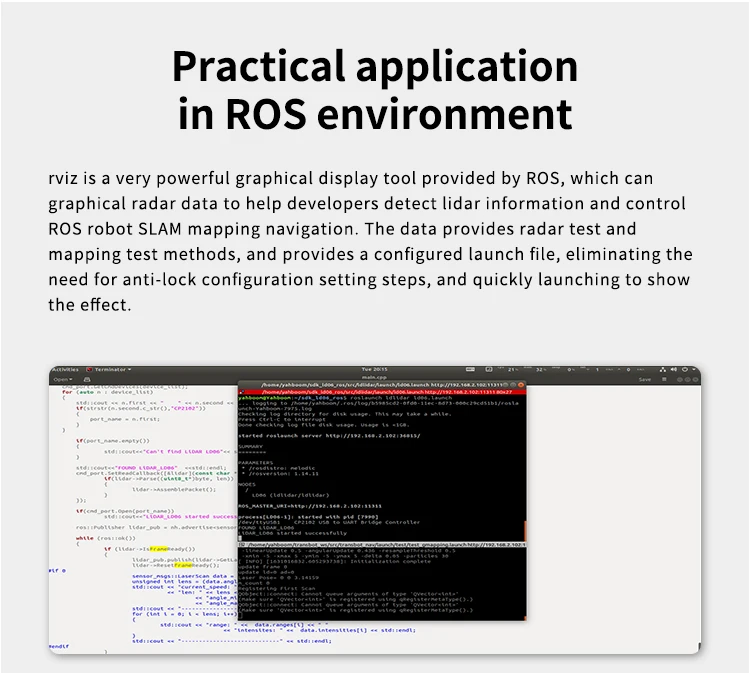Click inside the lower gmapping terminal output
This screenshot has height=673, width=750.
(380, 600)
